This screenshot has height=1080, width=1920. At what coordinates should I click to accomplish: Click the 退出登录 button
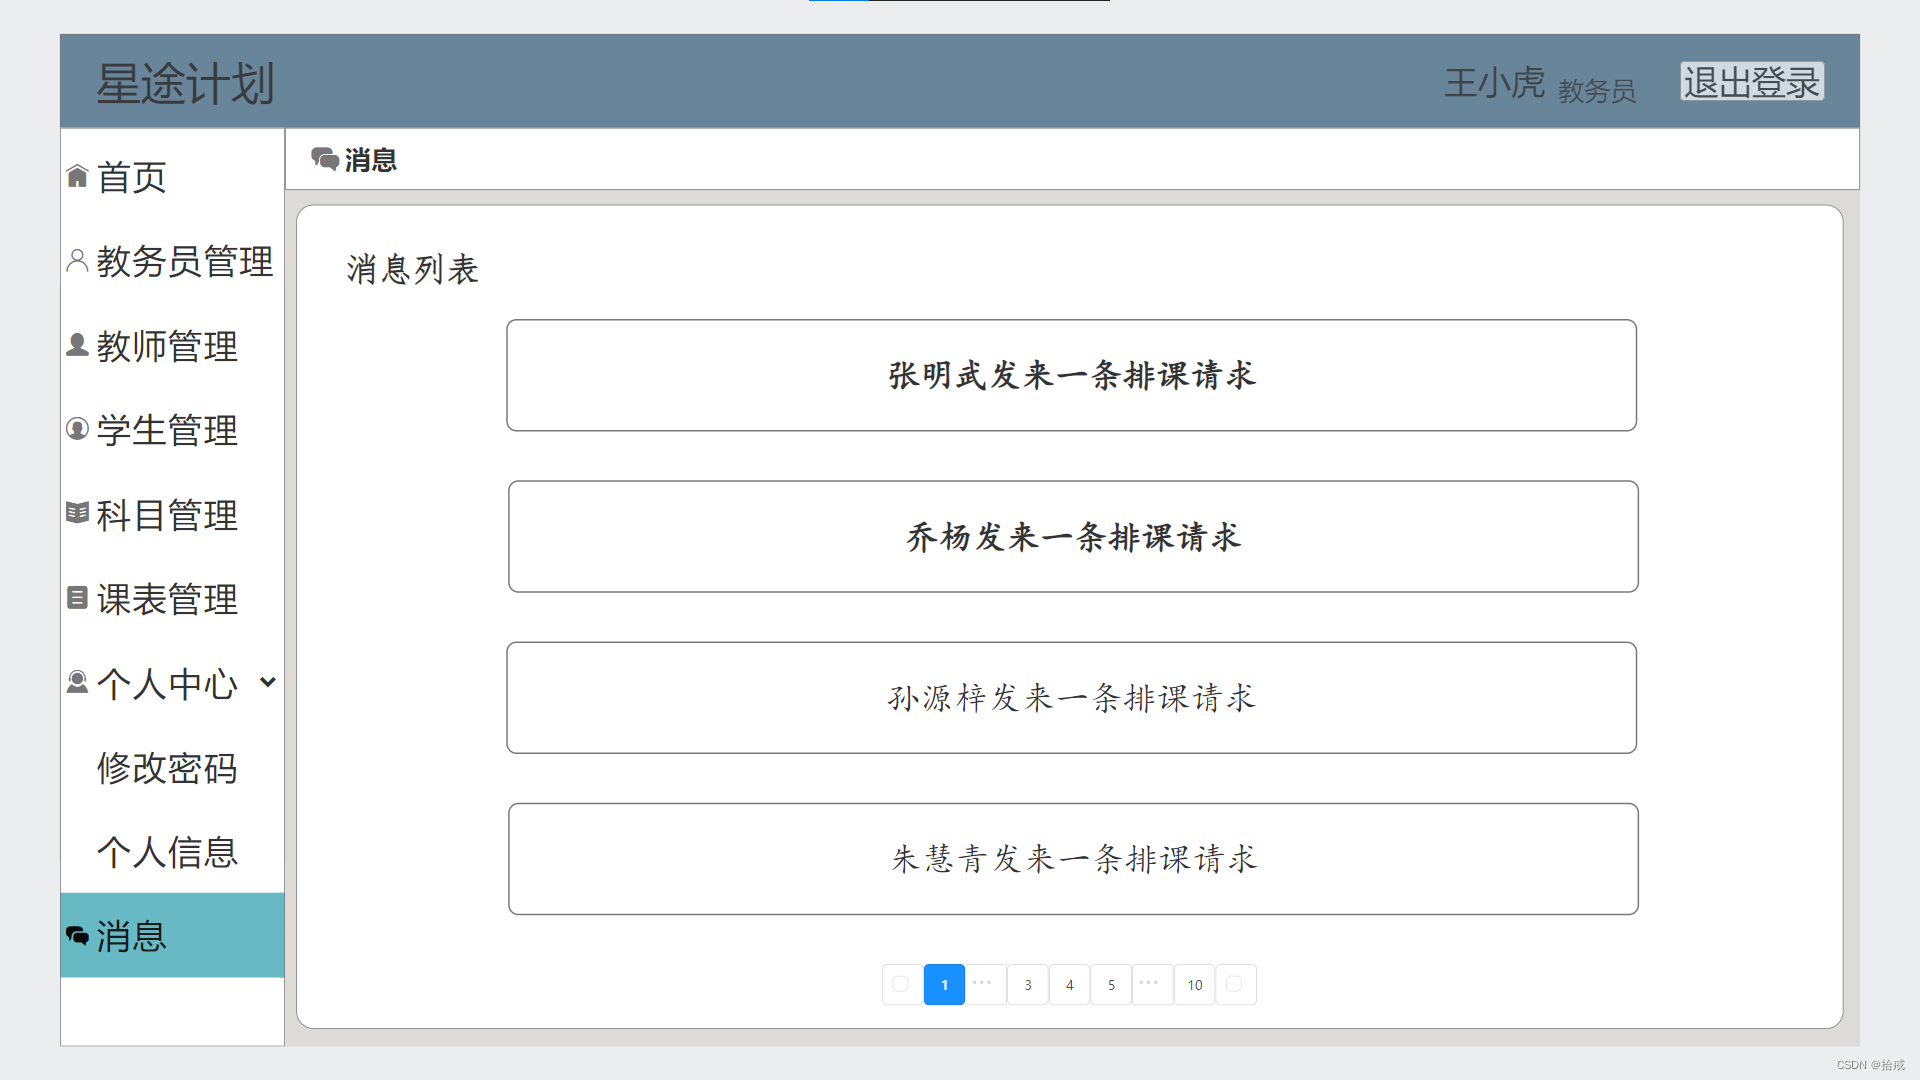1751,82
